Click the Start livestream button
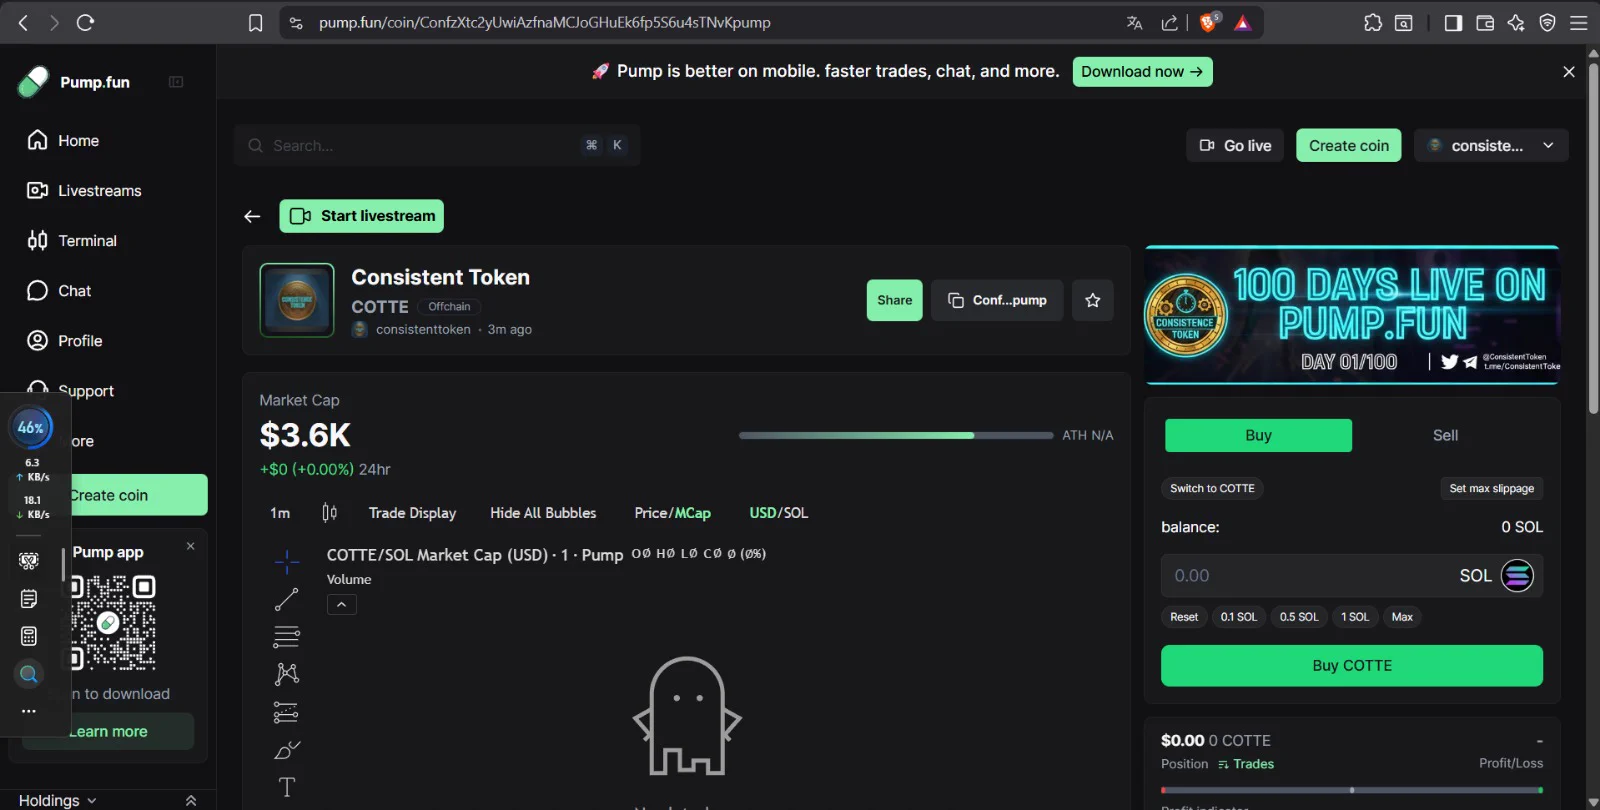This screenshot has height=810, width=1600. point(361,216)
